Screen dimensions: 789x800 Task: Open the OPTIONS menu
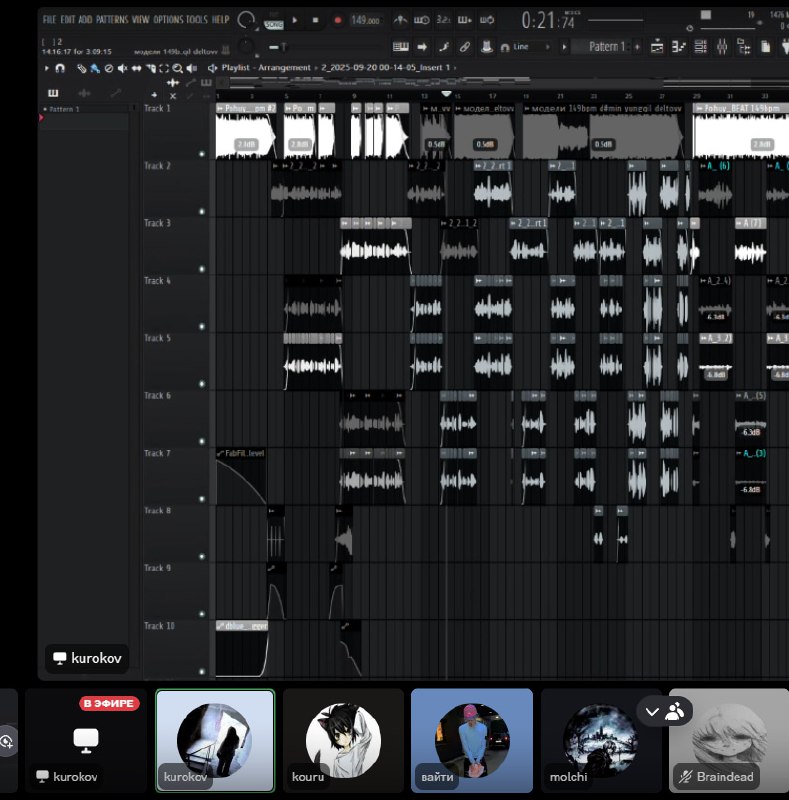tap(168, 20)
